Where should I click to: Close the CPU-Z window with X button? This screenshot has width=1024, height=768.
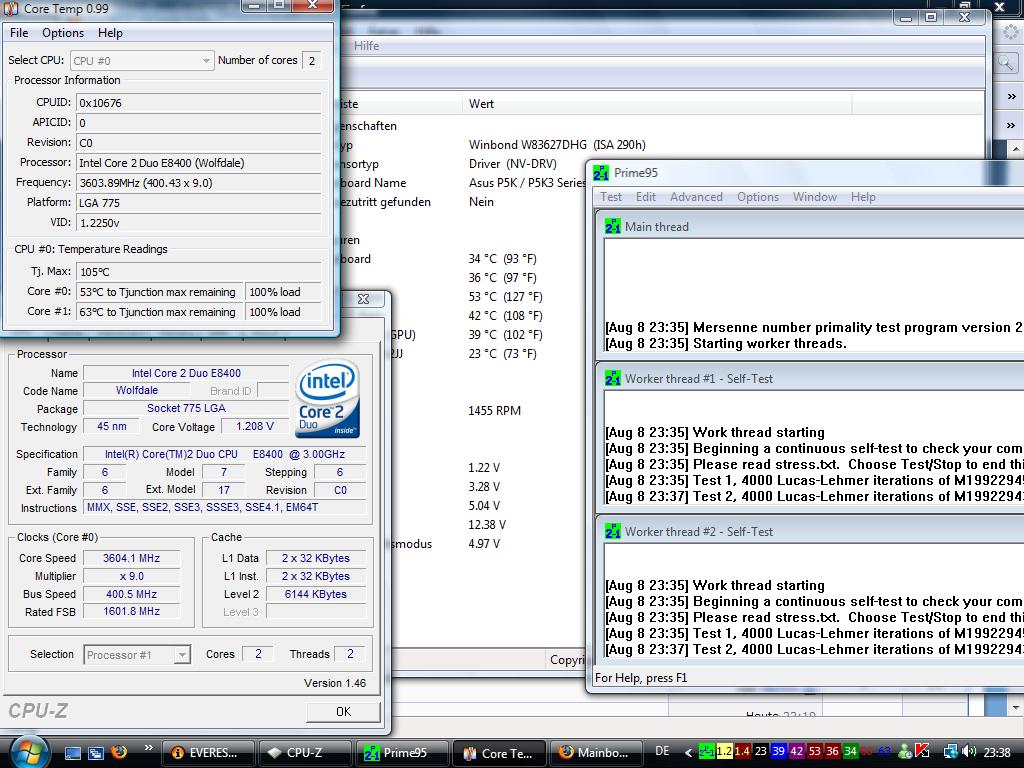(x=364, y=299)
